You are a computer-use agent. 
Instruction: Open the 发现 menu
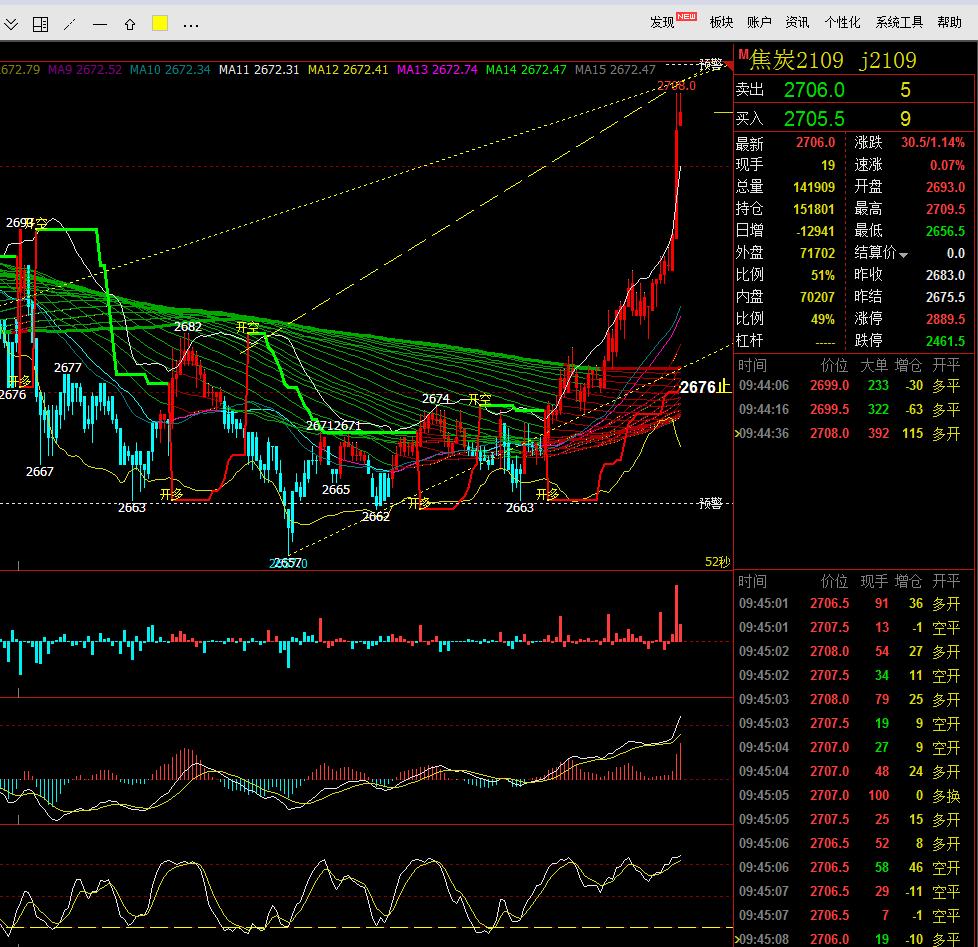coord(662,22)
